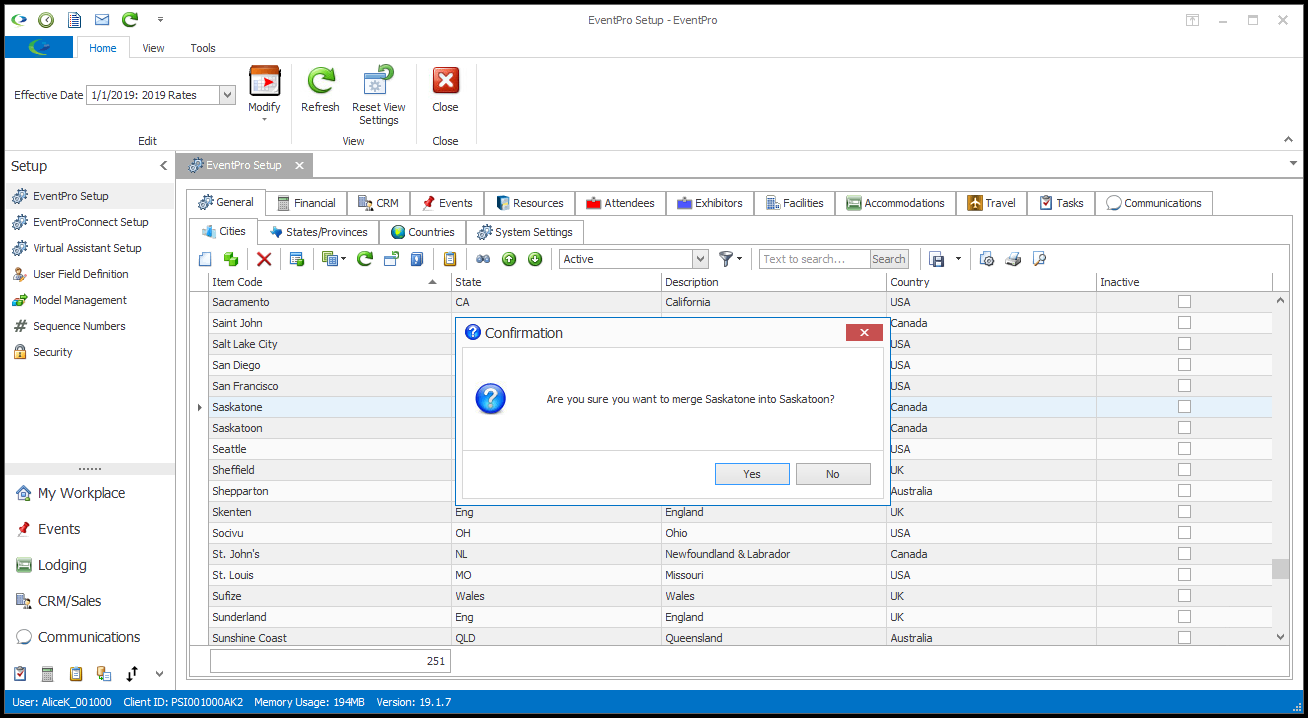
Task: Click the database report icon in the sidebar footer
Action: pyautogui.click(x=103, y=674)
